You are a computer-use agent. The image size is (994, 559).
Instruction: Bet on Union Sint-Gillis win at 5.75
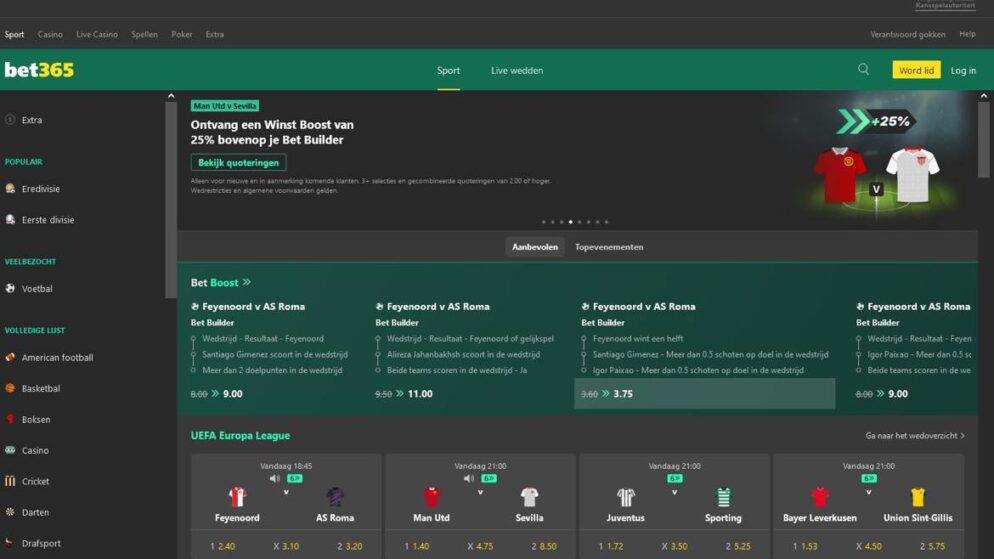933,546
